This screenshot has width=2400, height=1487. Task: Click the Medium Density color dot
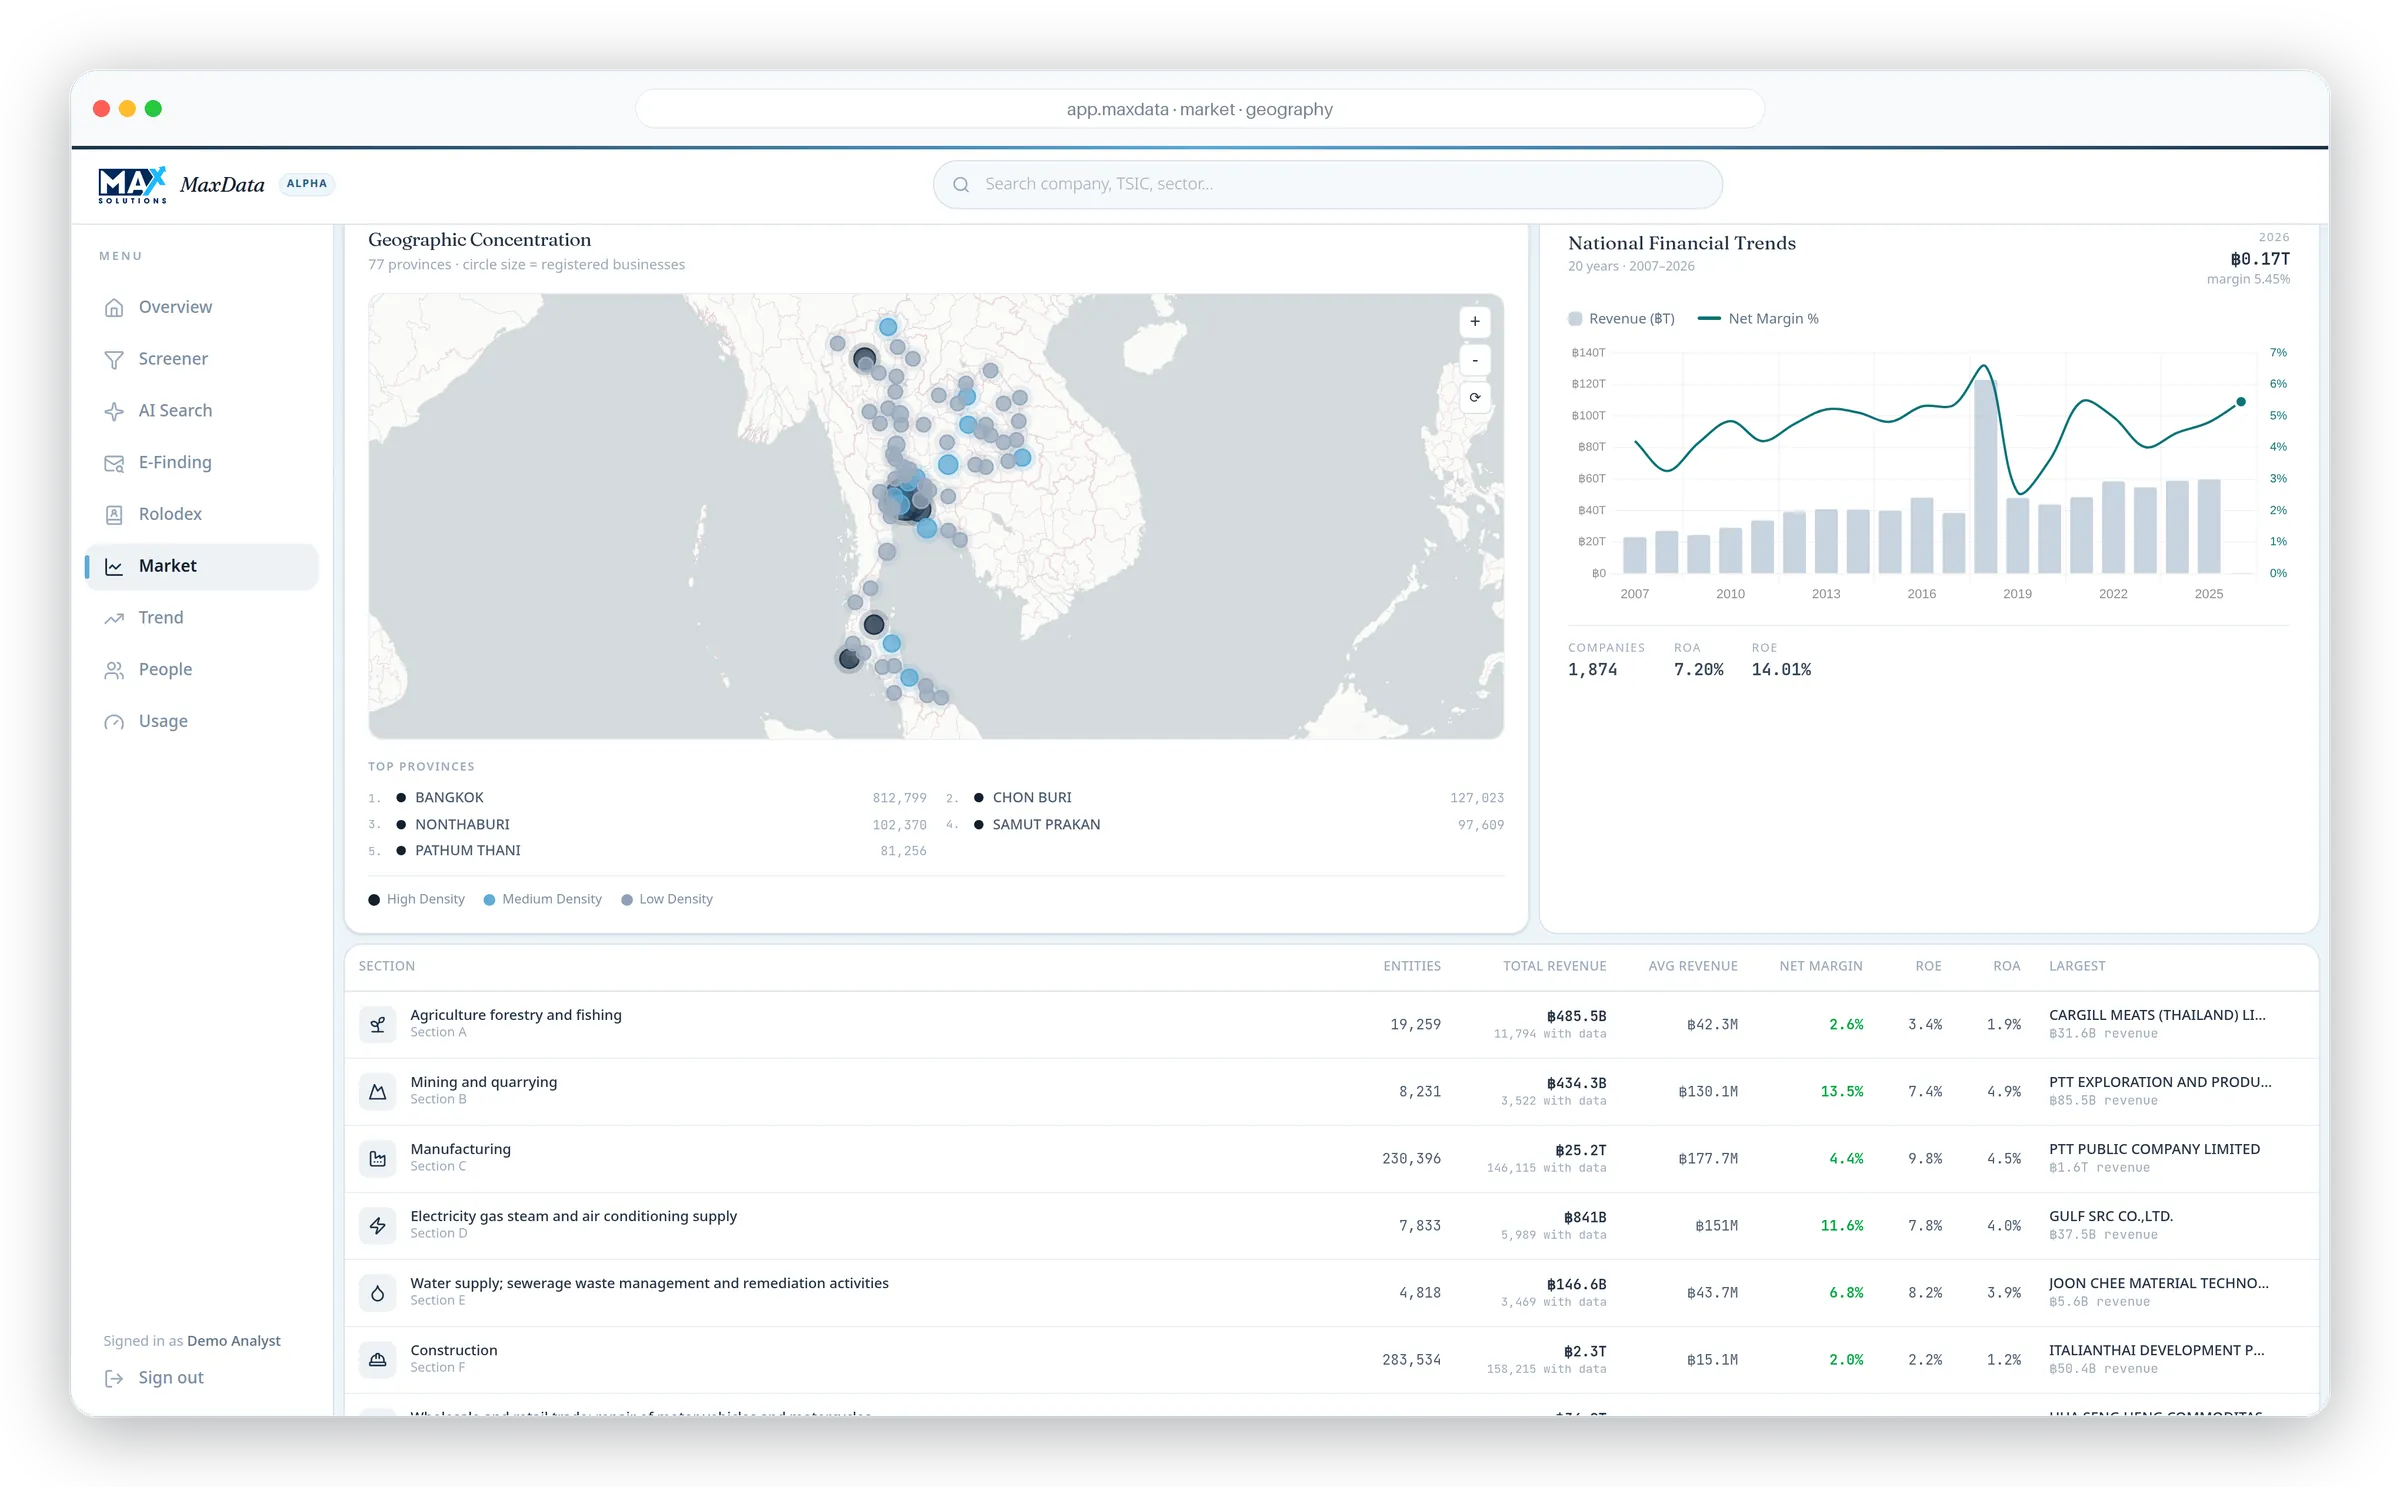pyautogui.click(x=489, y=900)
